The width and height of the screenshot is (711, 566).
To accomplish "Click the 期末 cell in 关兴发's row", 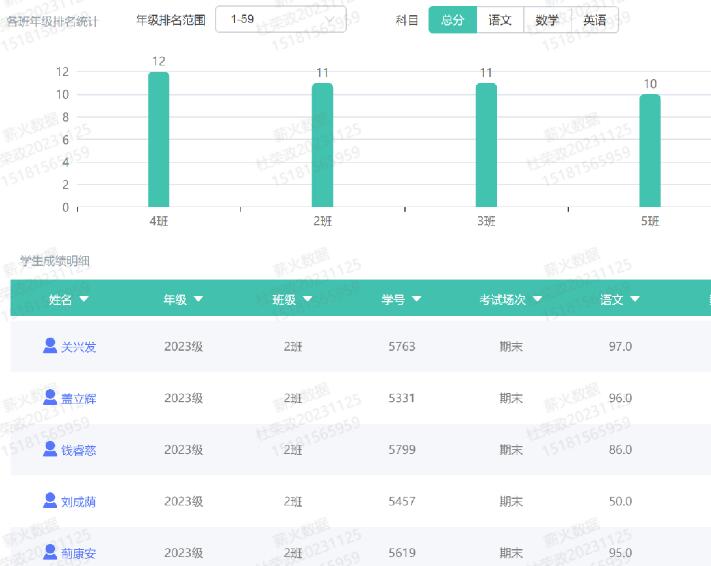I will (511, 346).
